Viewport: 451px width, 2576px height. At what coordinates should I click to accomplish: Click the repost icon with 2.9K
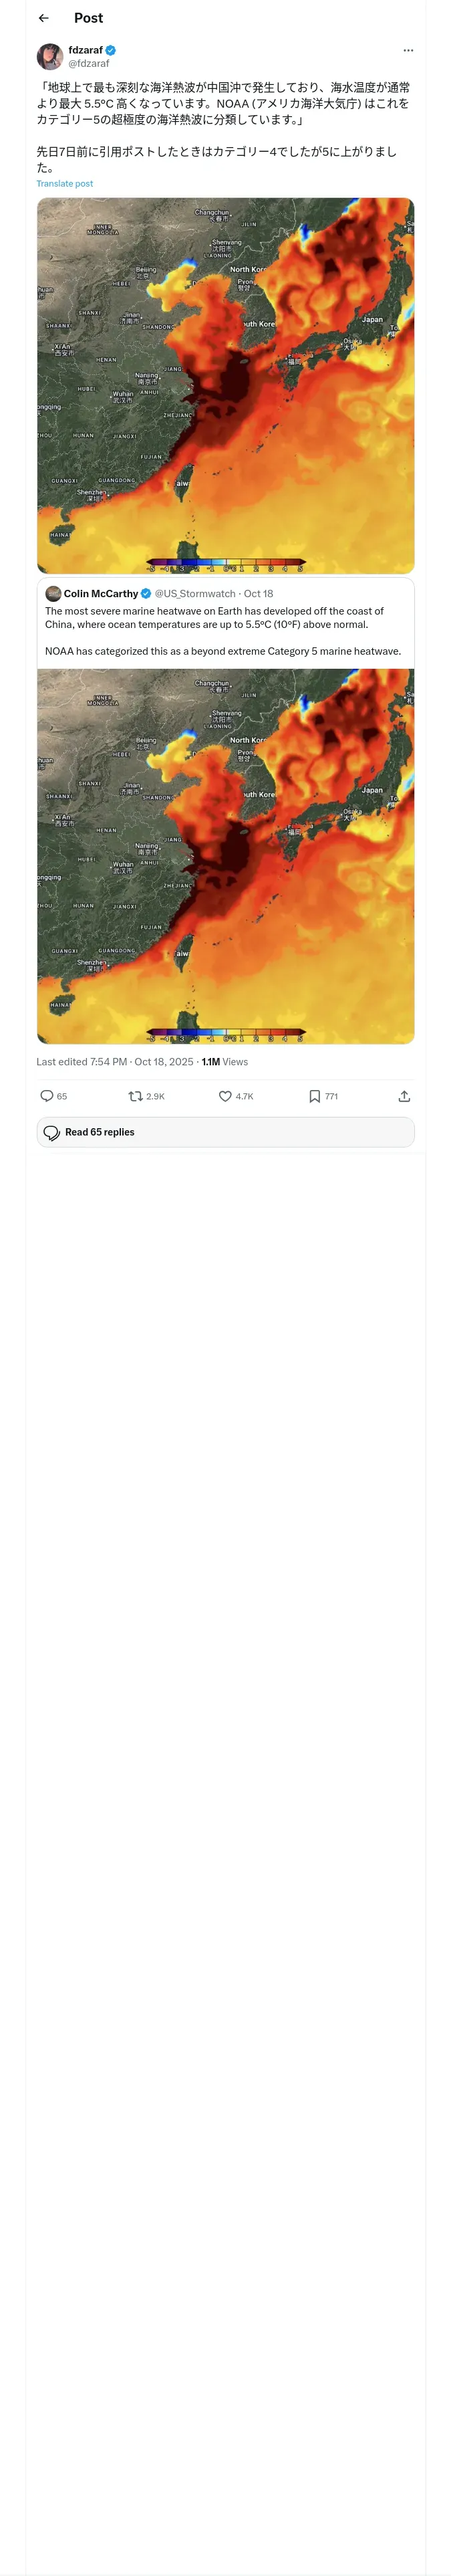[x=136, y=1096]
